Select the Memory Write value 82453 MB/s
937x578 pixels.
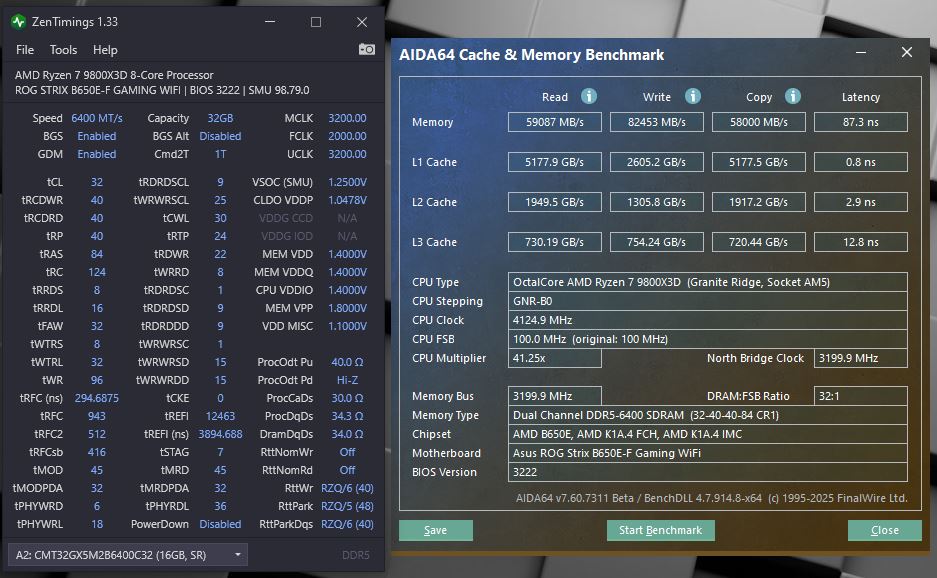point(657,122)
